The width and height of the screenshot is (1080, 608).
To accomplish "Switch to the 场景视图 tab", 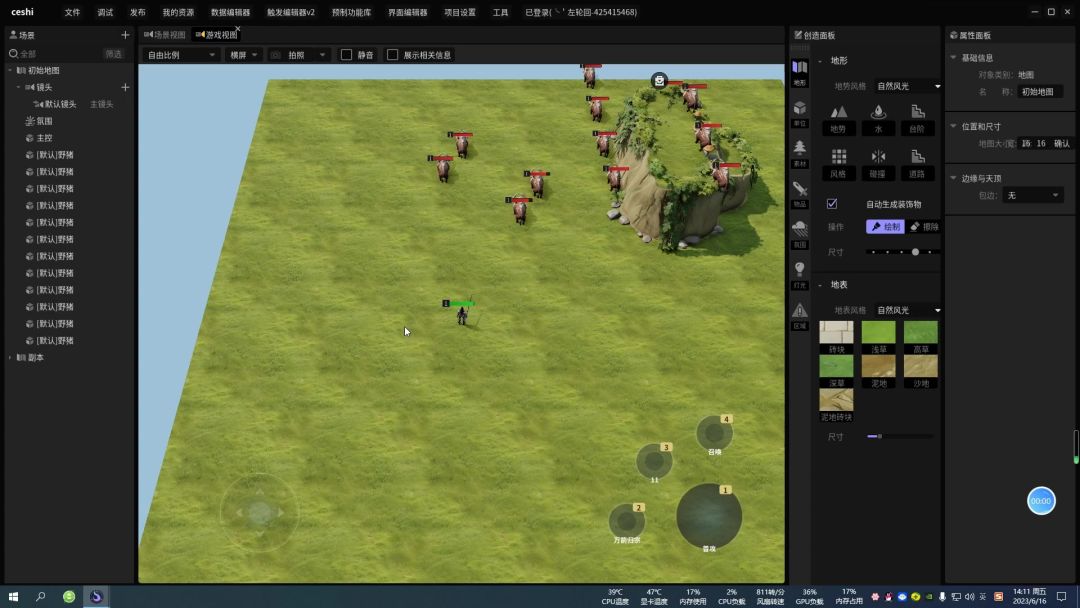I will pyautogui.click(x=165, y=34).
